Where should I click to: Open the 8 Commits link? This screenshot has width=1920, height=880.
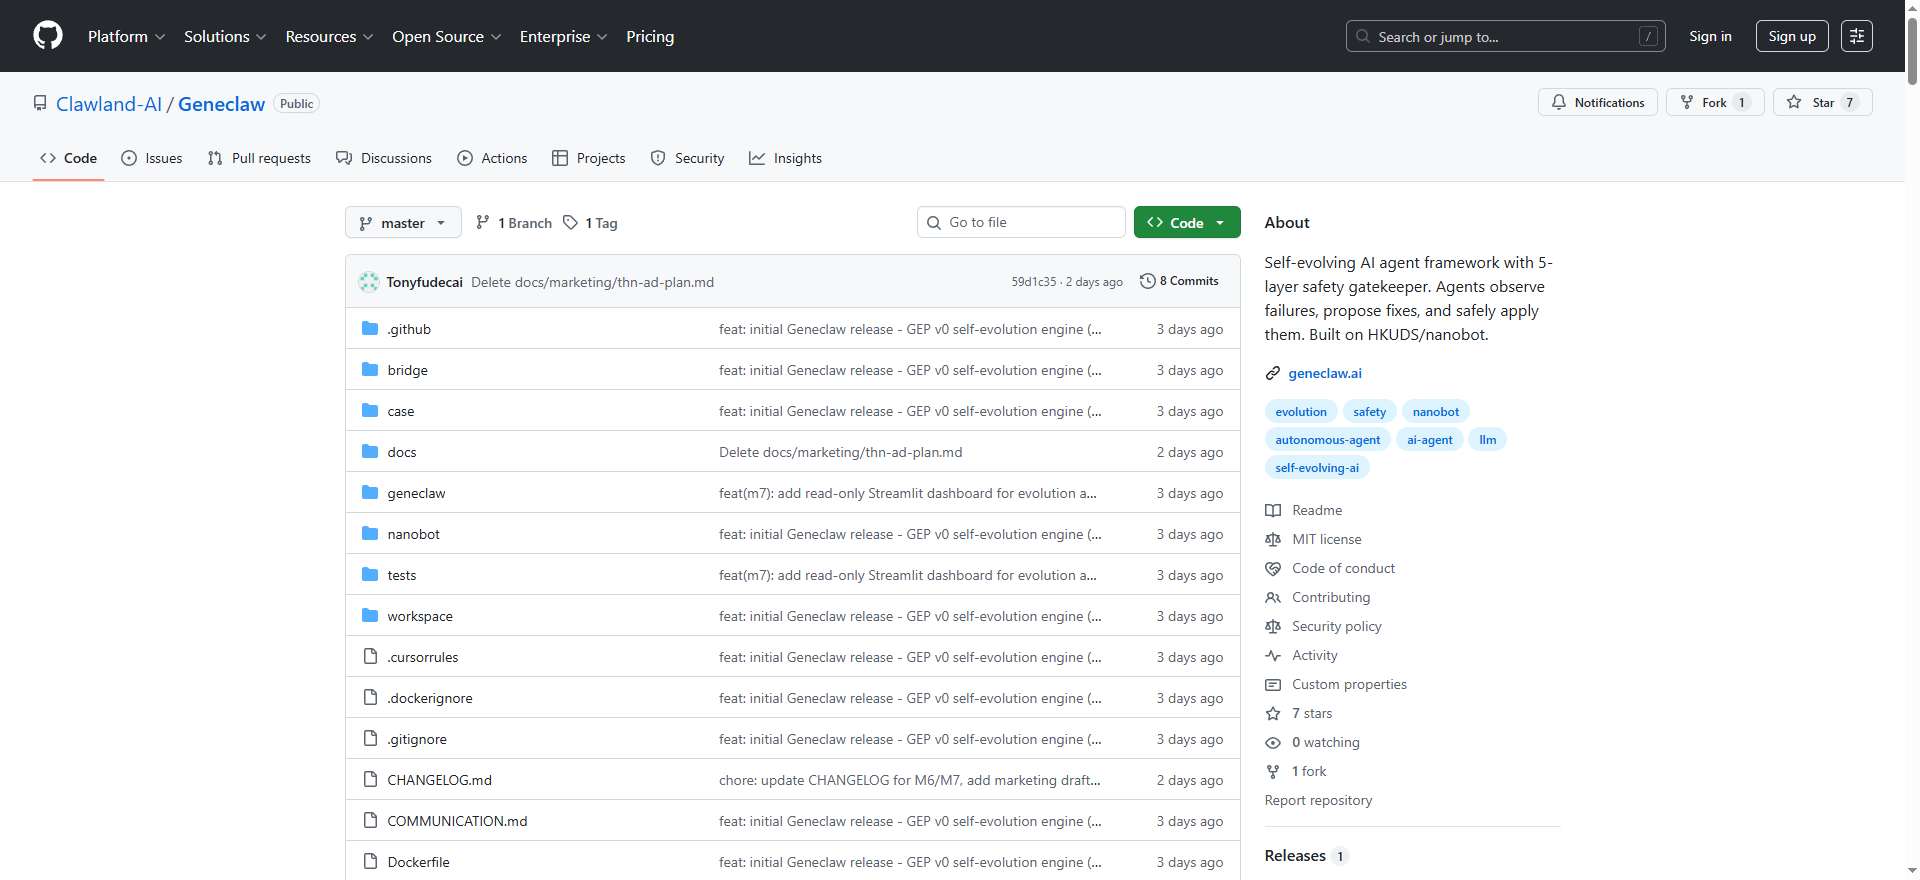tap(1180, 281)
